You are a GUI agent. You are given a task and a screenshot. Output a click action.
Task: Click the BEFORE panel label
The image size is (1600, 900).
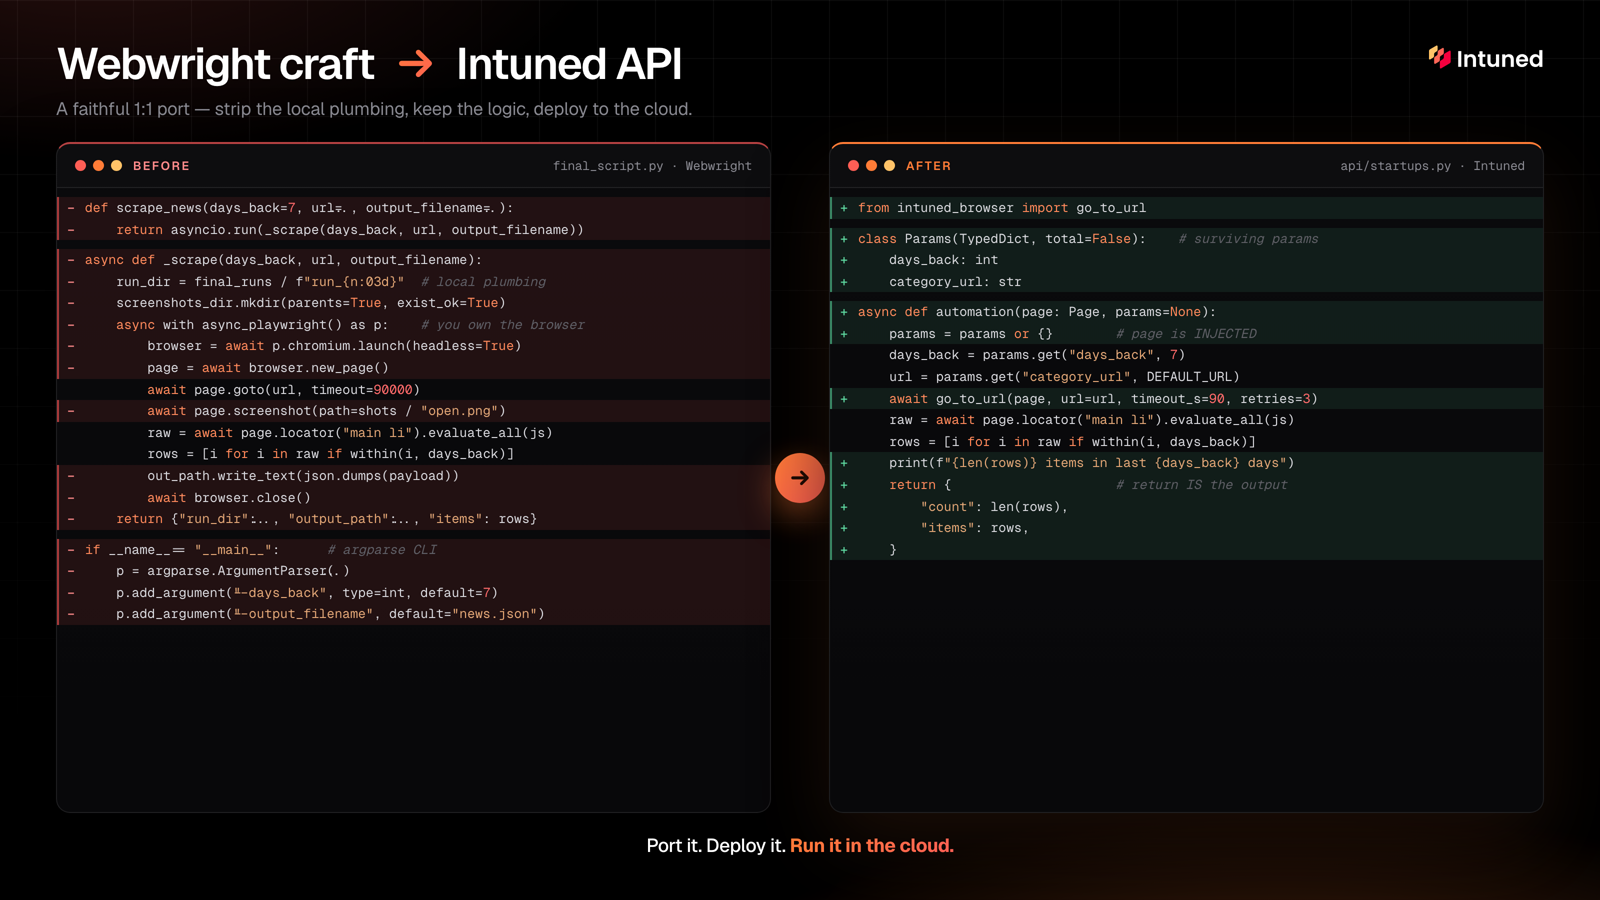[x=161, y=166]
